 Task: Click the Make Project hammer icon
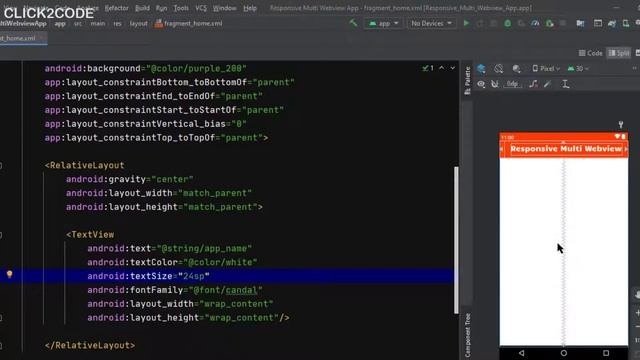click(x=353, y=23)
